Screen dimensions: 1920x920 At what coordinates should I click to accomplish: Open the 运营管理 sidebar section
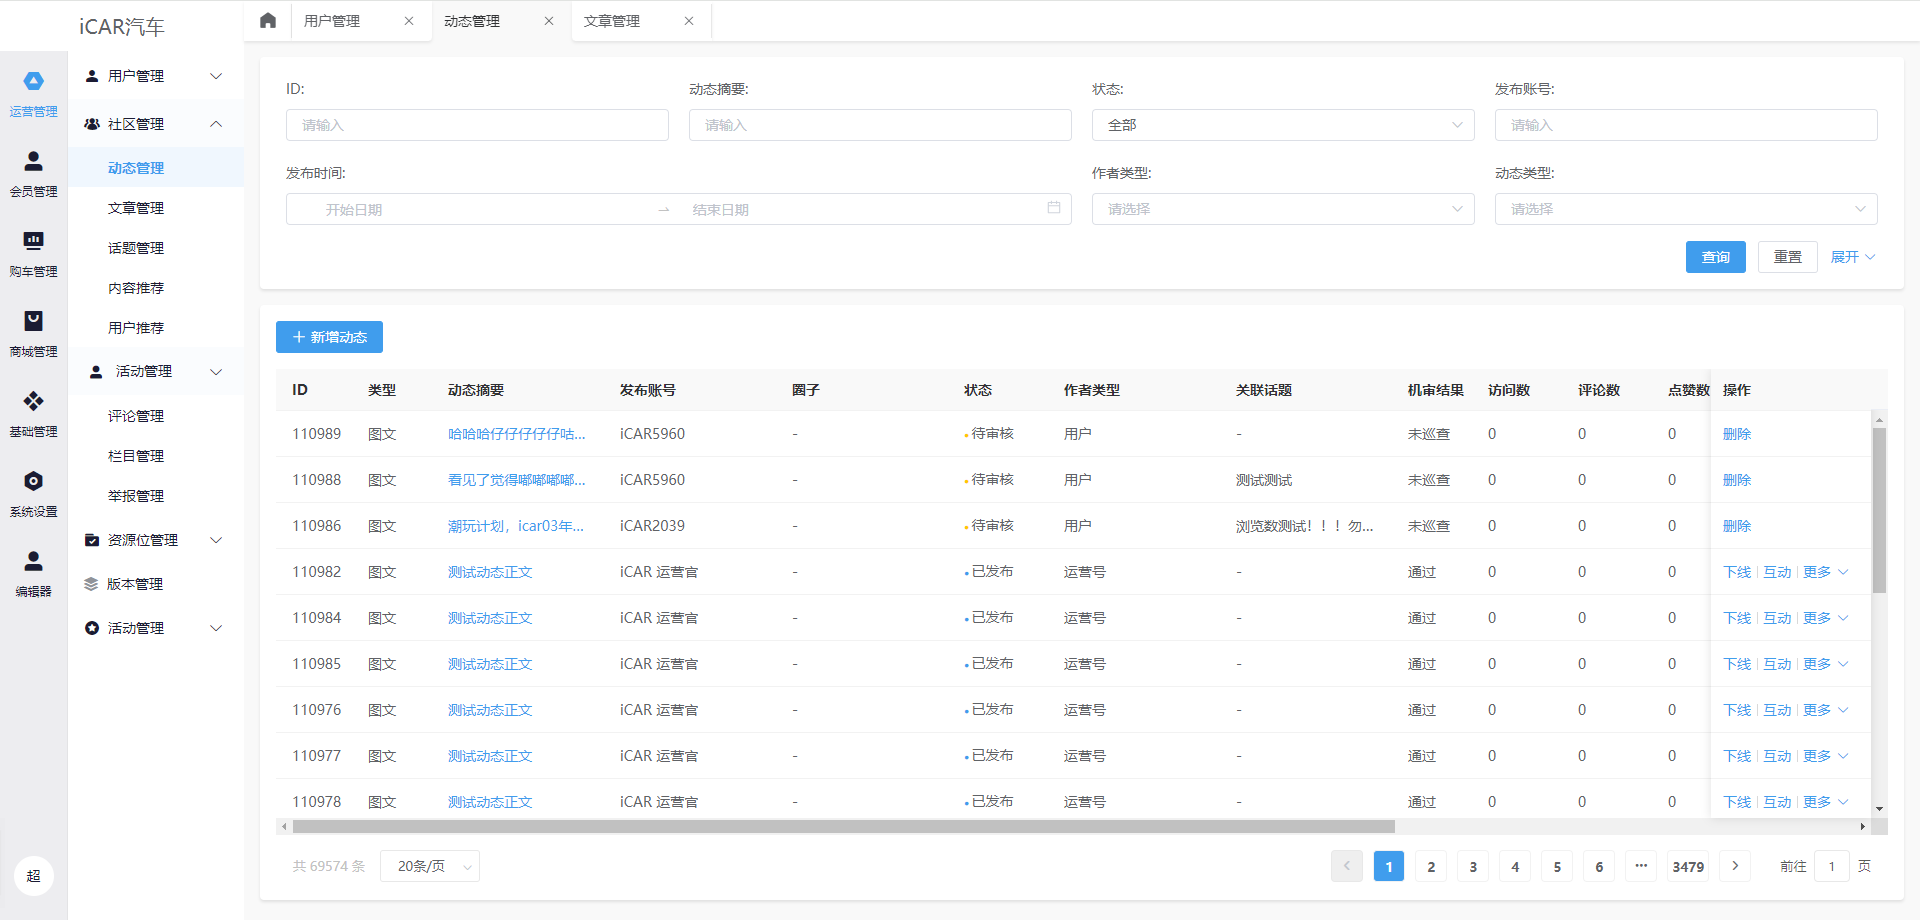pos(33,94)
